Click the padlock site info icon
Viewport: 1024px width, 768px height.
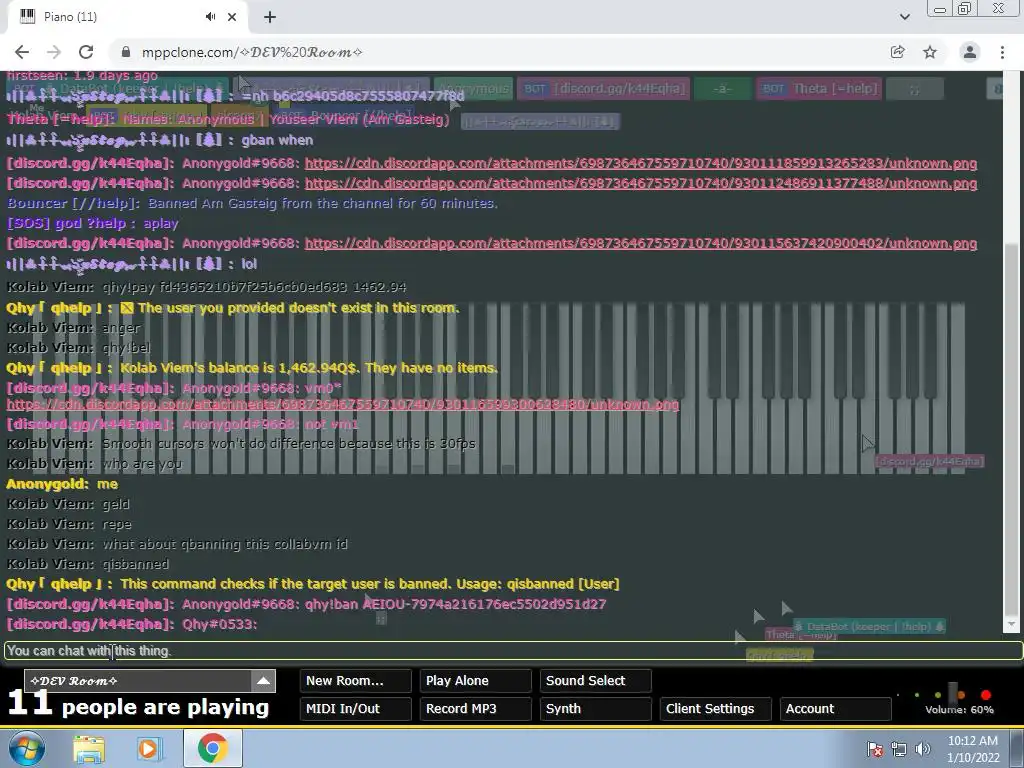[126, 52]
